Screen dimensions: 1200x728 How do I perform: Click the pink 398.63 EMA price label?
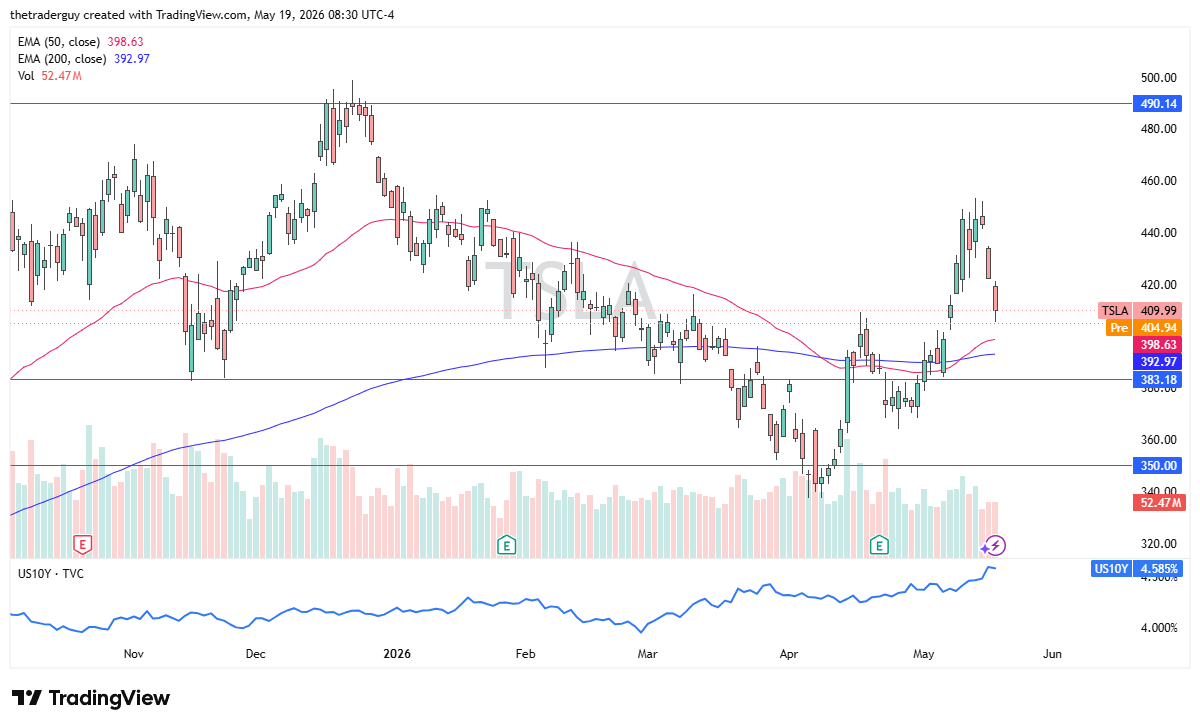pyautogui.click(x=1158, y=344)
